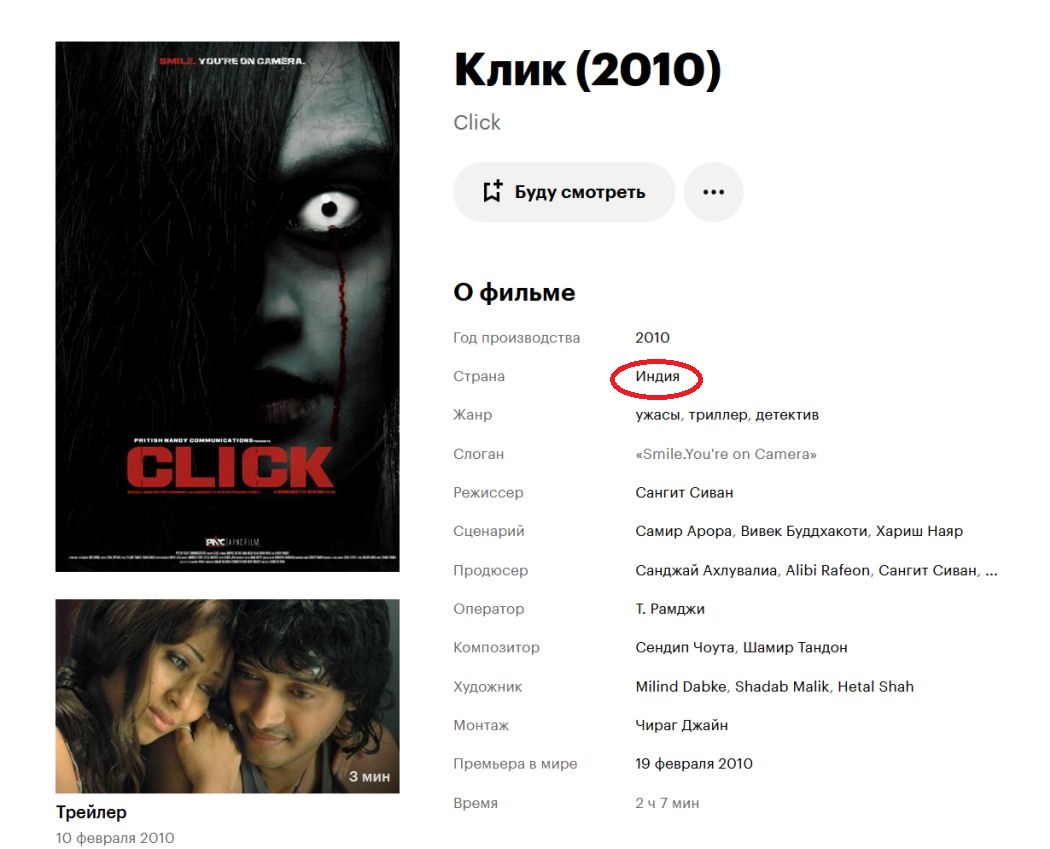Expand the producer list ellipsis

coord(992,571)
